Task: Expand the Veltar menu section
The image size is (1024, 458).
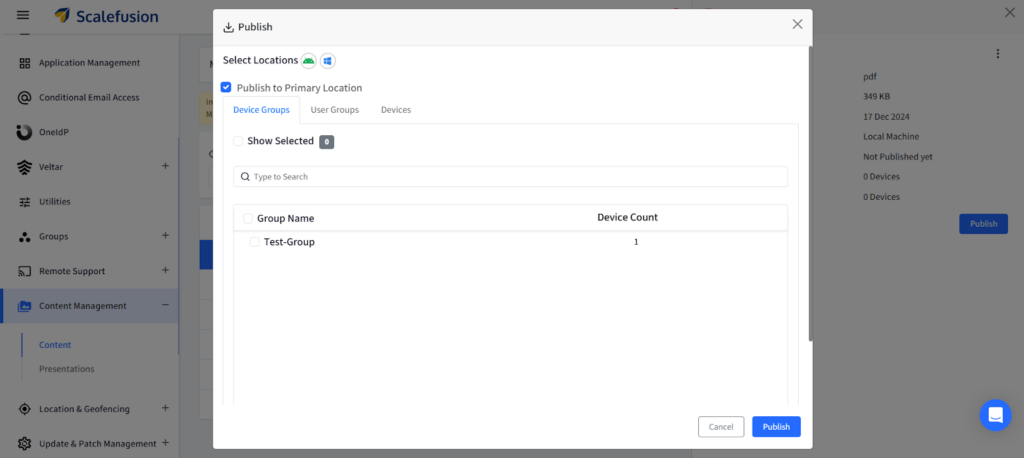Action: pos(165,166)
